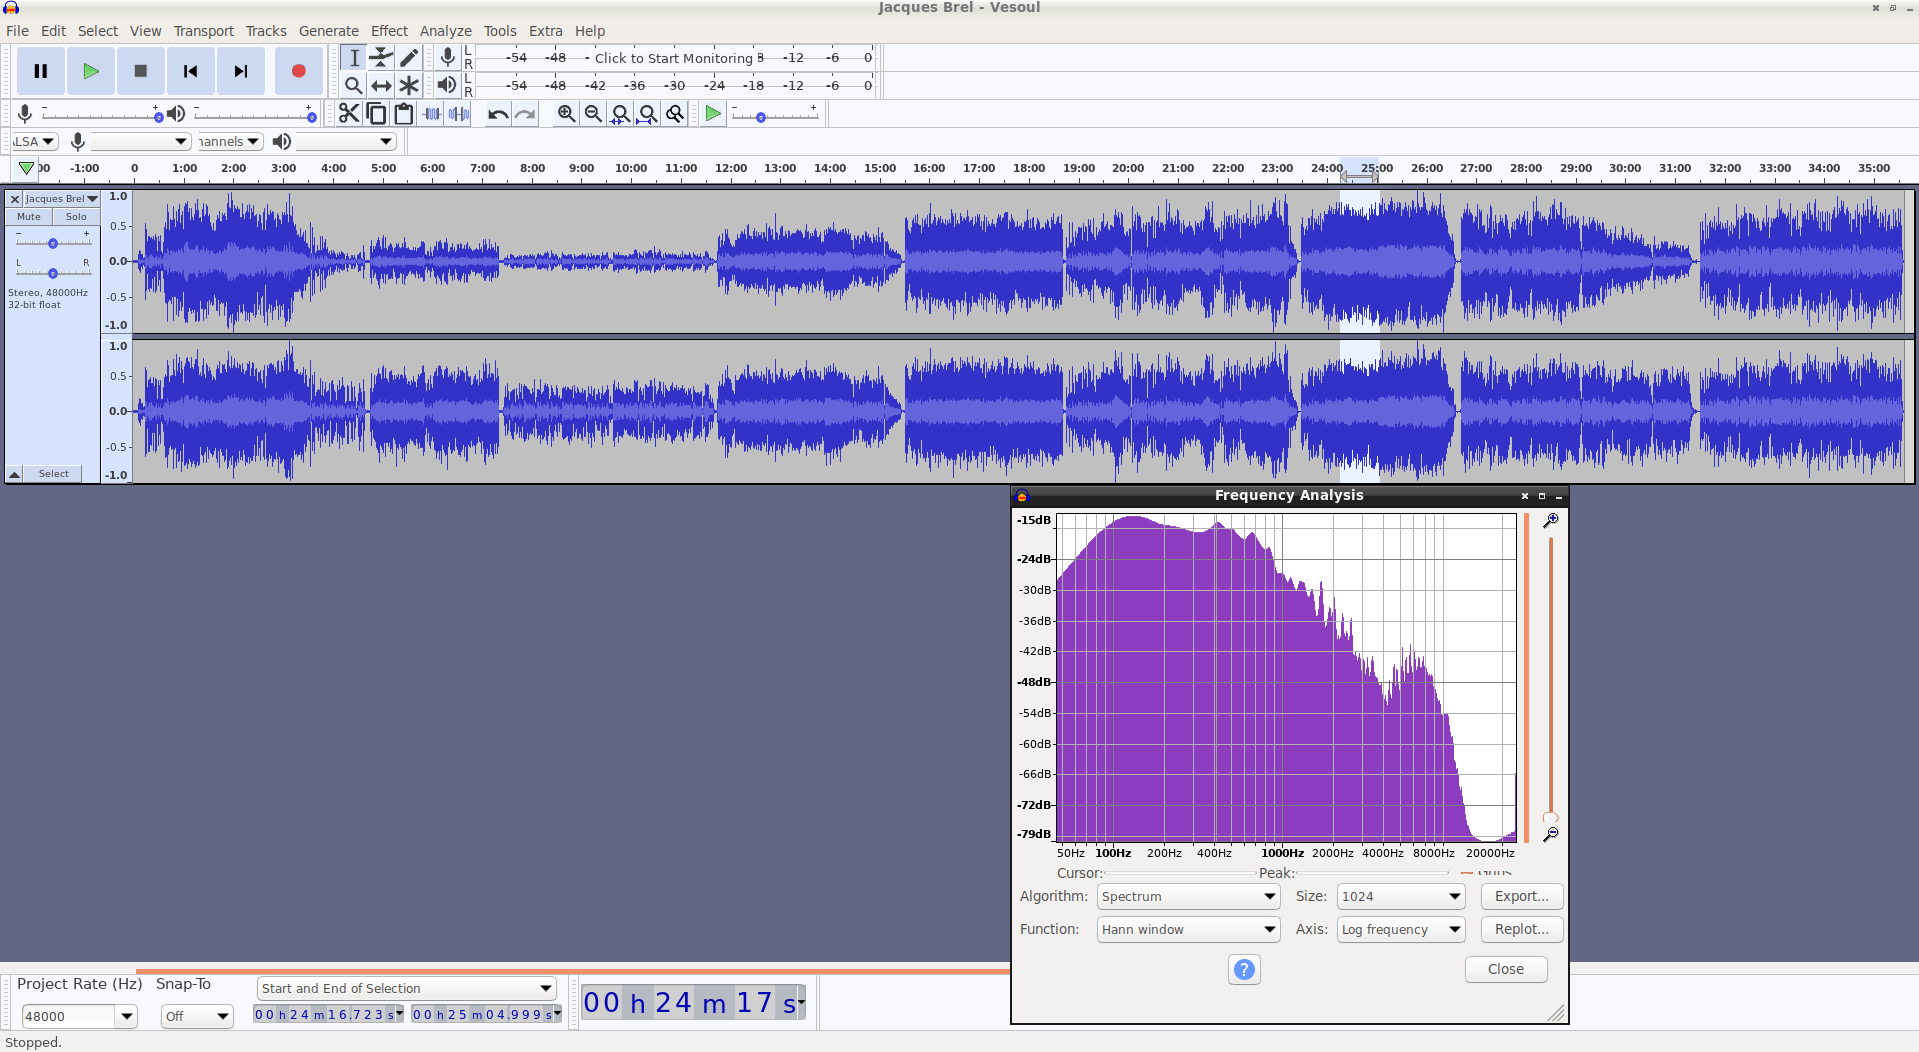This screenshot has height=1052, width=1919.
Task: Open the playback meter speaker options
Action: pyautogui.click(x=447, y=85)
